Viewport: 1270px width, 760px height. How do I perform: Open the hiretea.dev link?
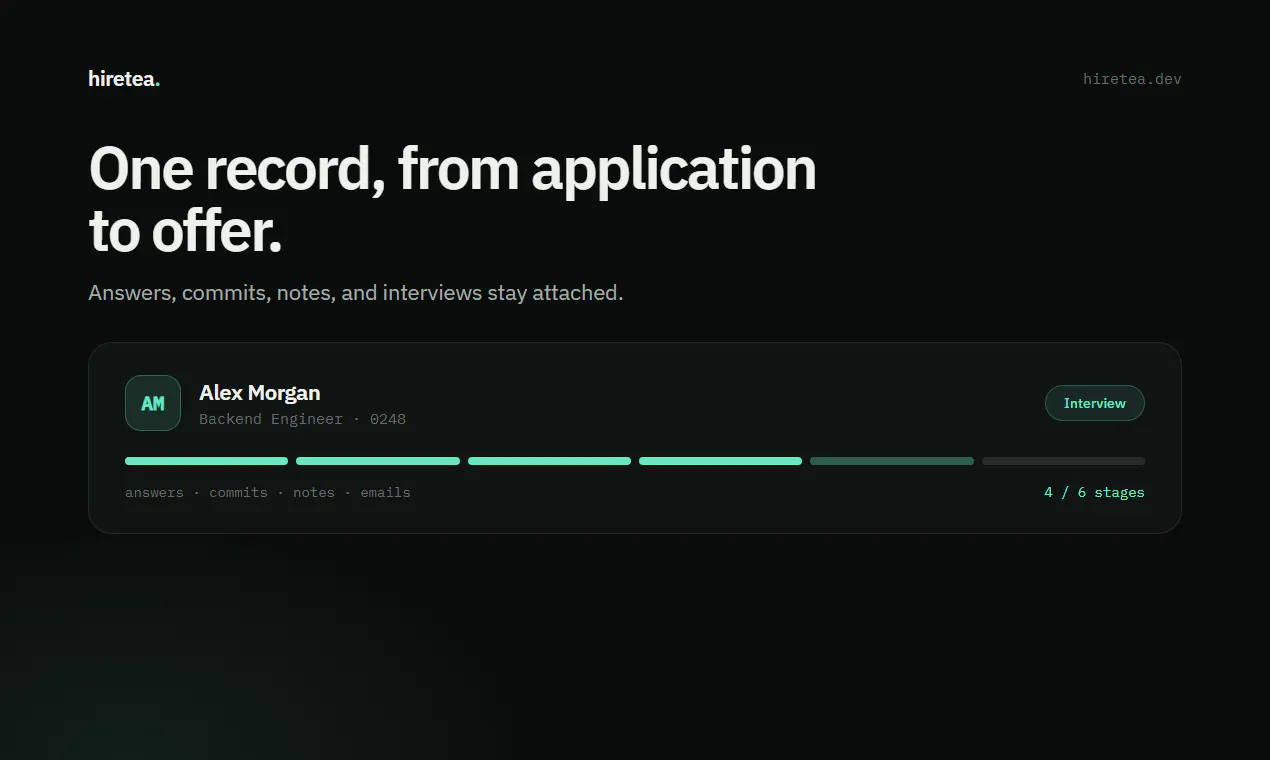pos(1132,79)
